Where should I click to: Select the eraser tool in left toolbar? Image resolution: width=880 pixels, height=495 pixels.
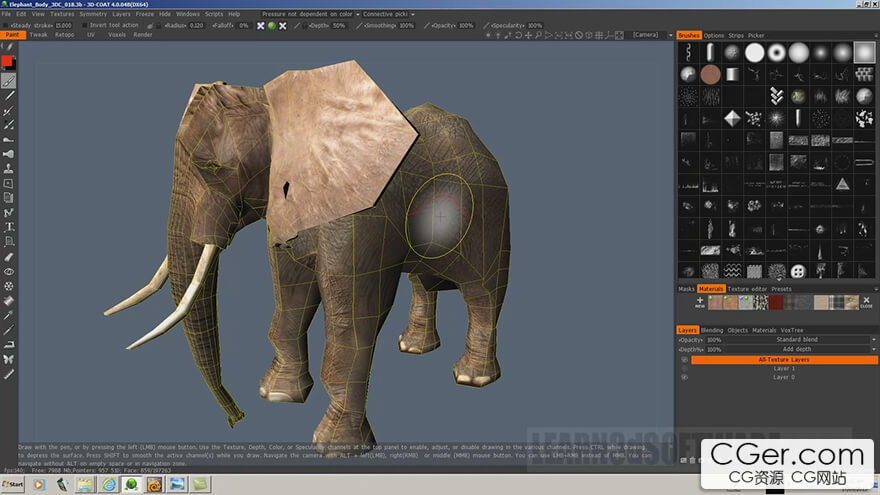pyautogui.click(x=8, y=257)
